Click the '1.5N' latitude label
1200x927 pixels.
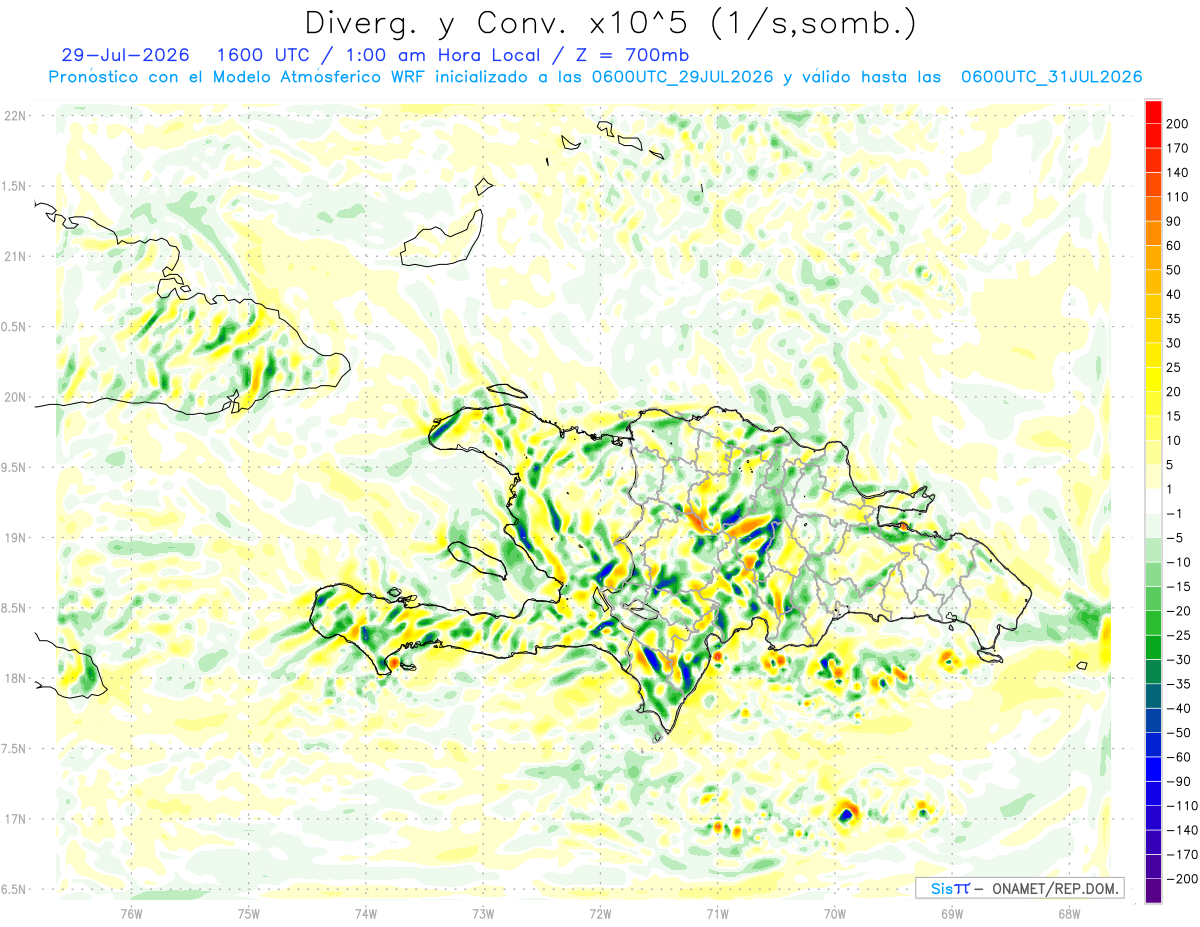14,186
